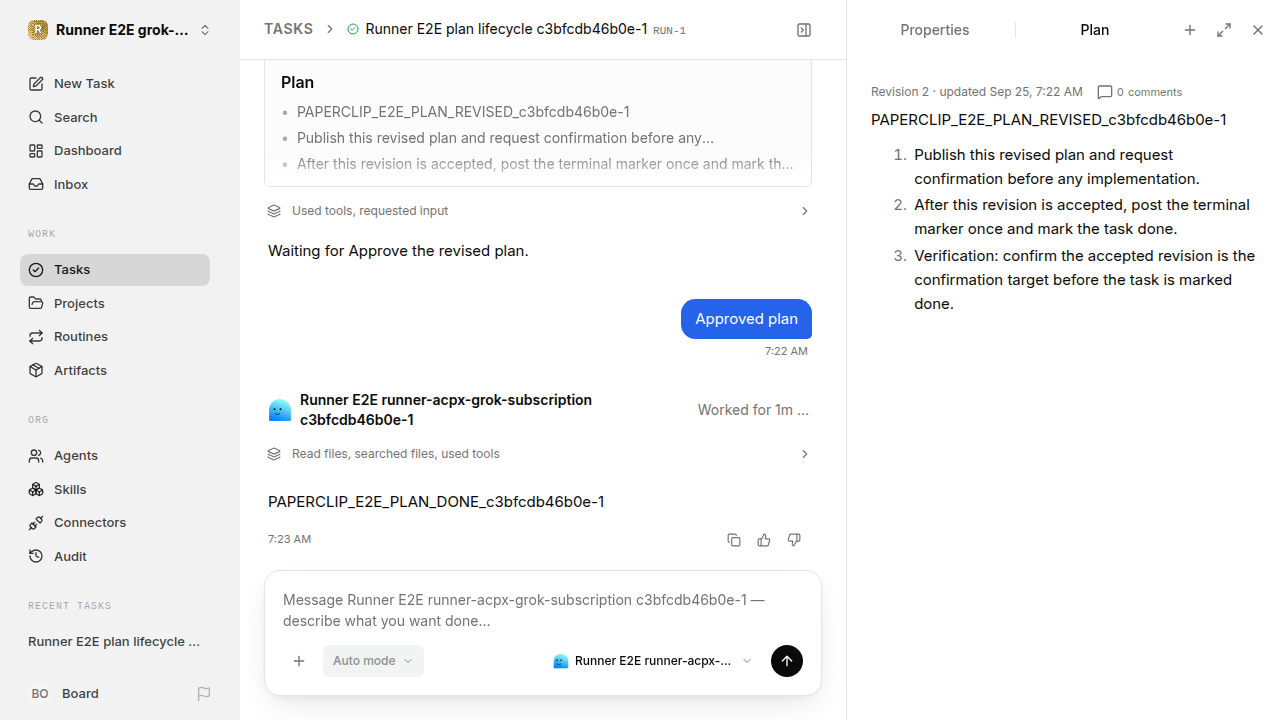Viewport: 1280px width, 720px height.
Task: Click Waiting for Approve the revised plan text
Action: tap(398, 251)
